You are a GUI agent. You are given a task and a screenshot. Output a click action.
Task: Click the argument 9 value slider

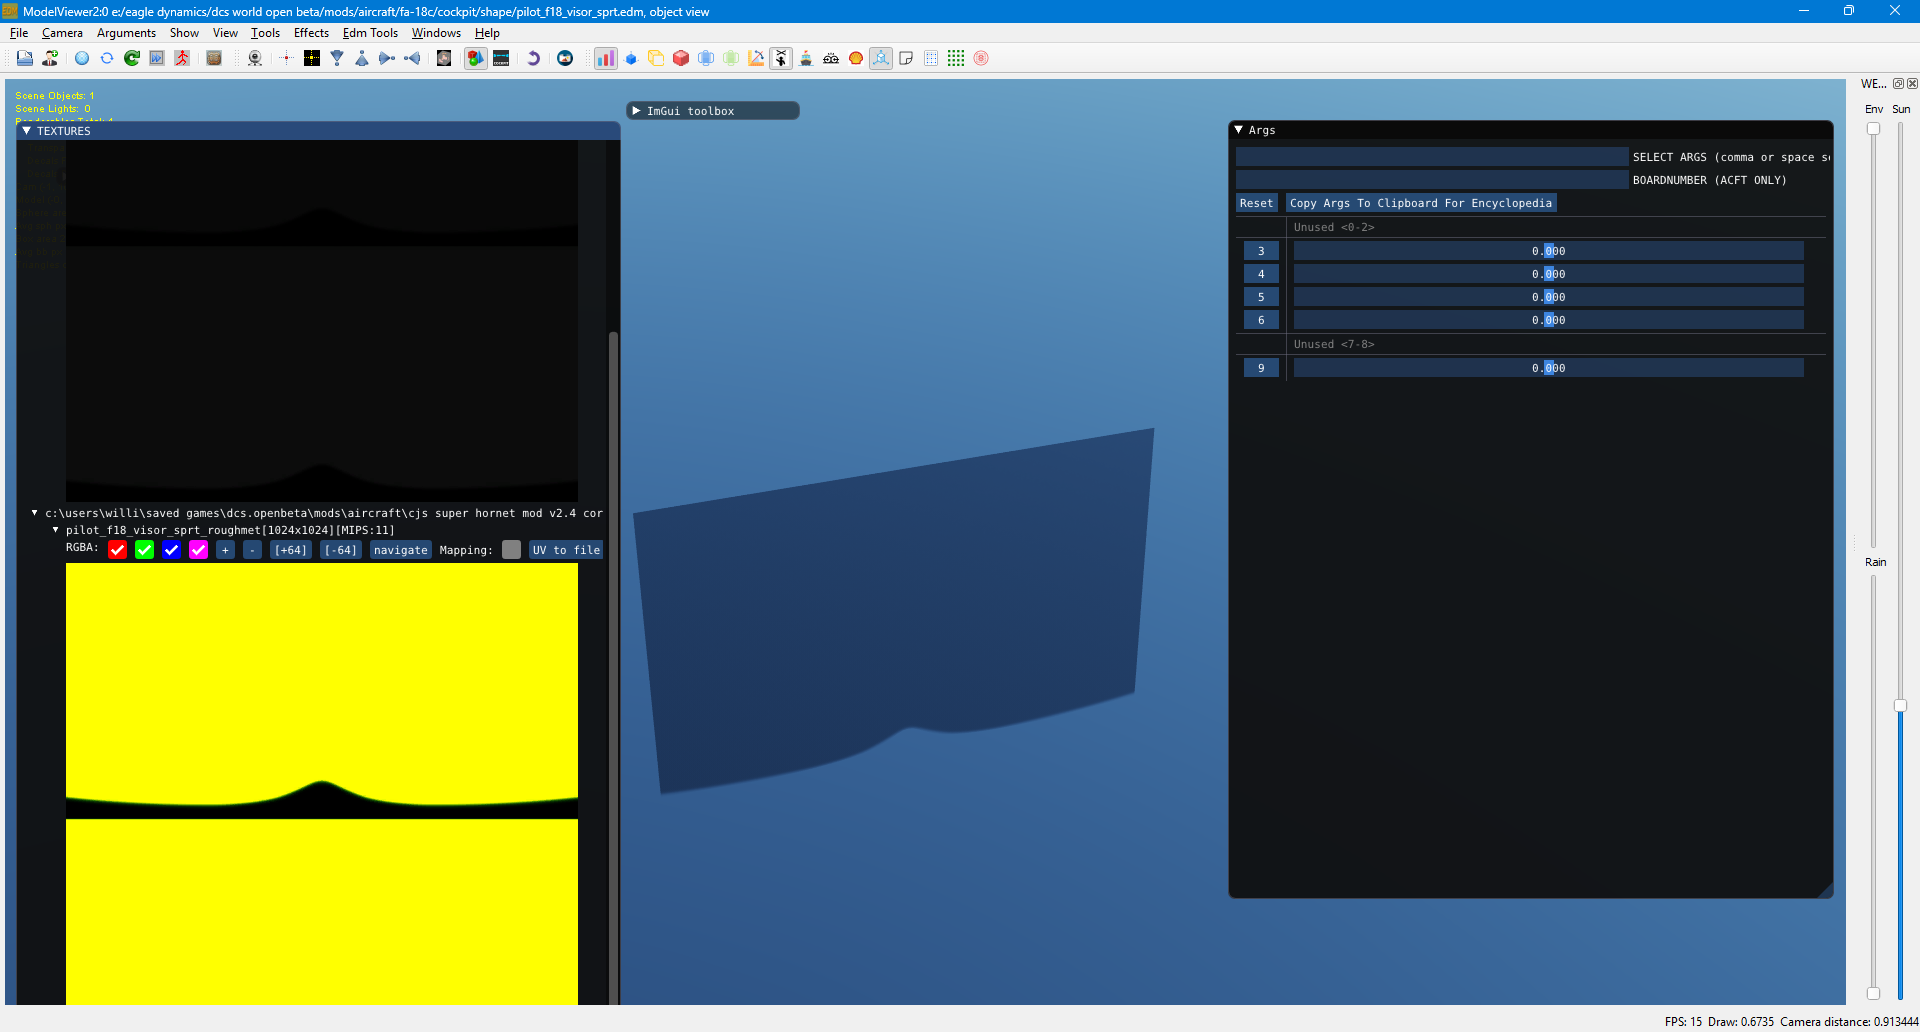tap(1549, 368)
